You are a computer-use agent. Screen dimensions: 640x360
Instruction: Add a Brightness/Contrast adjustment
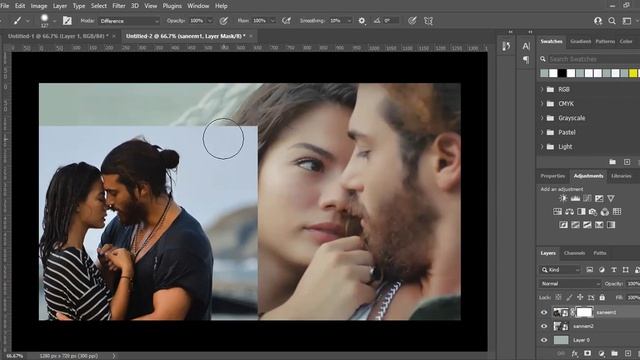563,198
